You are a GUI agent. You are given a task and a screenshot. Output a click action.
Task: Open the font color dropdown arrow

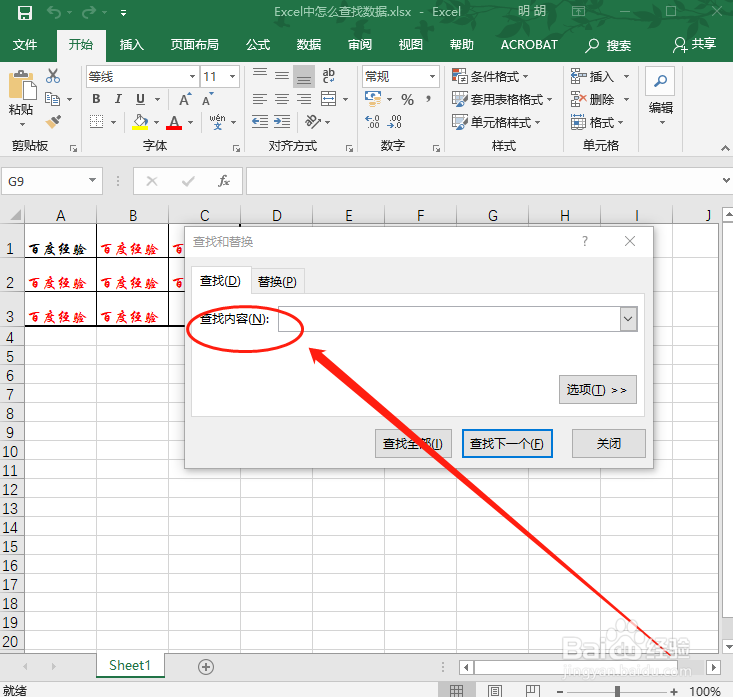(190, 122)
